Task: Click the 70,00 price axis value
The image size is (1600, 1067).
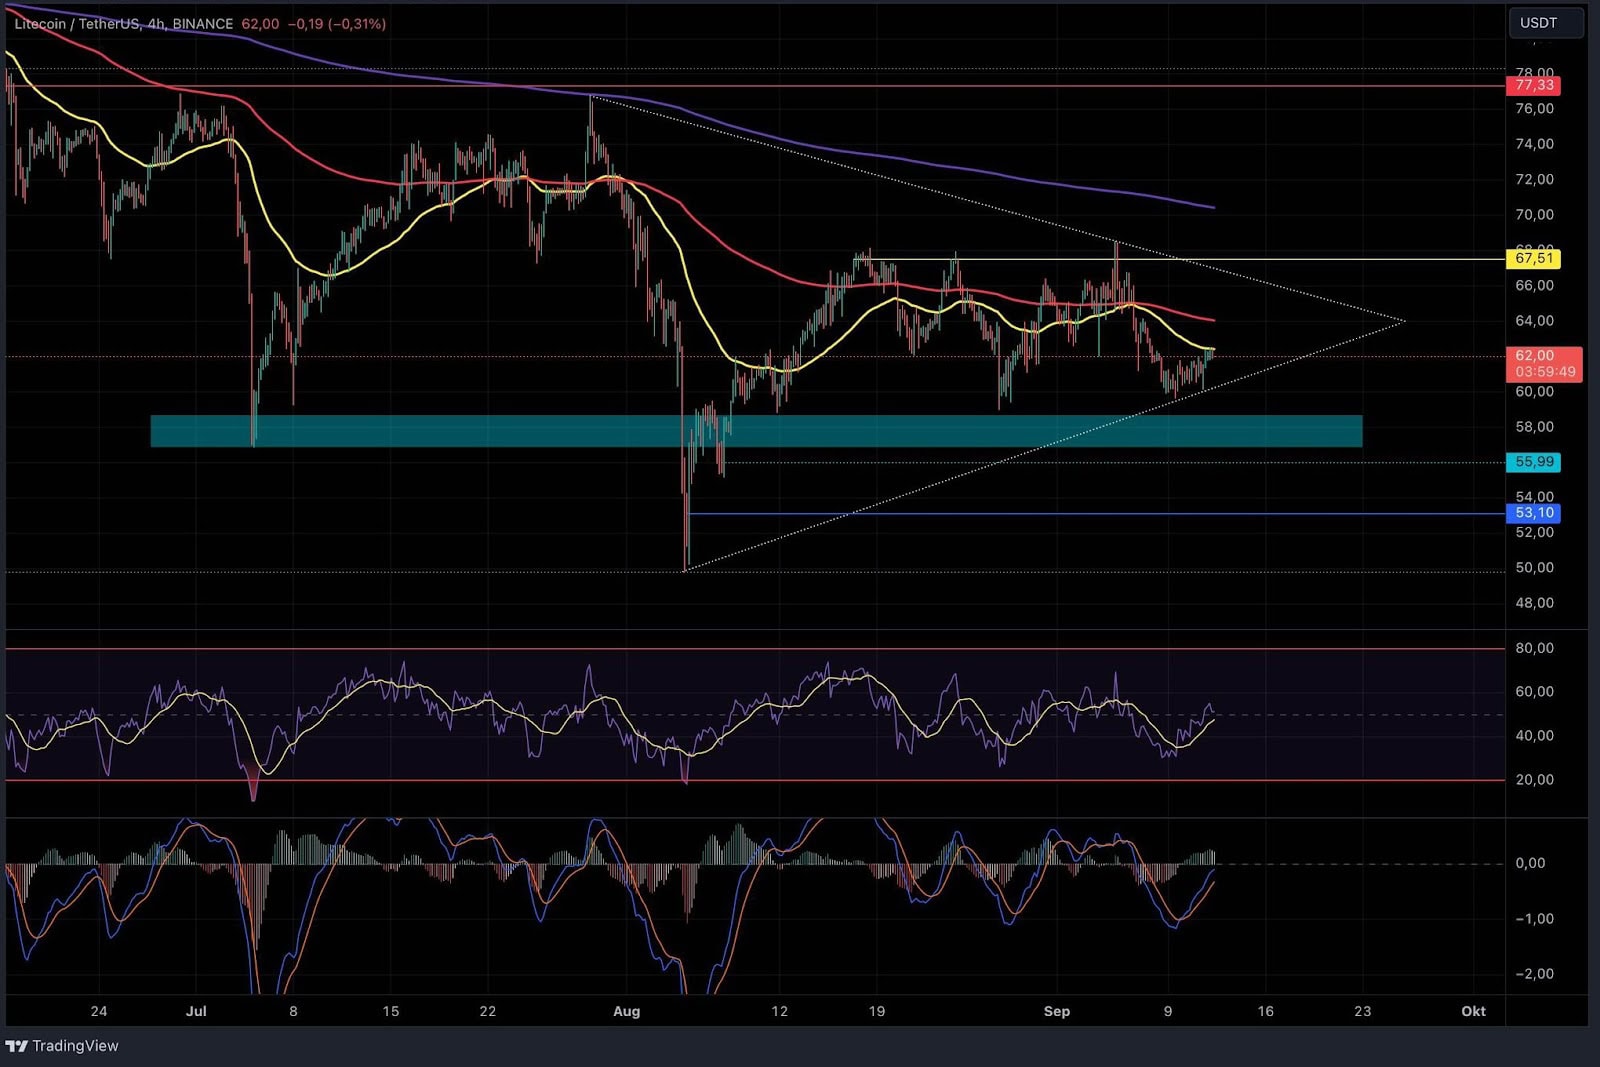Action: (1534, 215)
